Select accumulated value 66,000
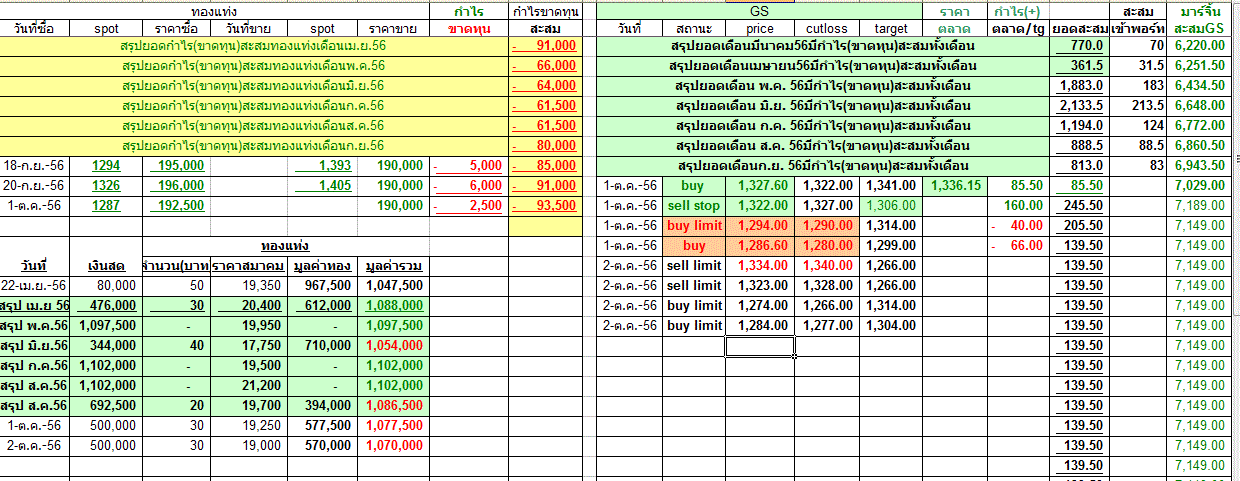 544,66
